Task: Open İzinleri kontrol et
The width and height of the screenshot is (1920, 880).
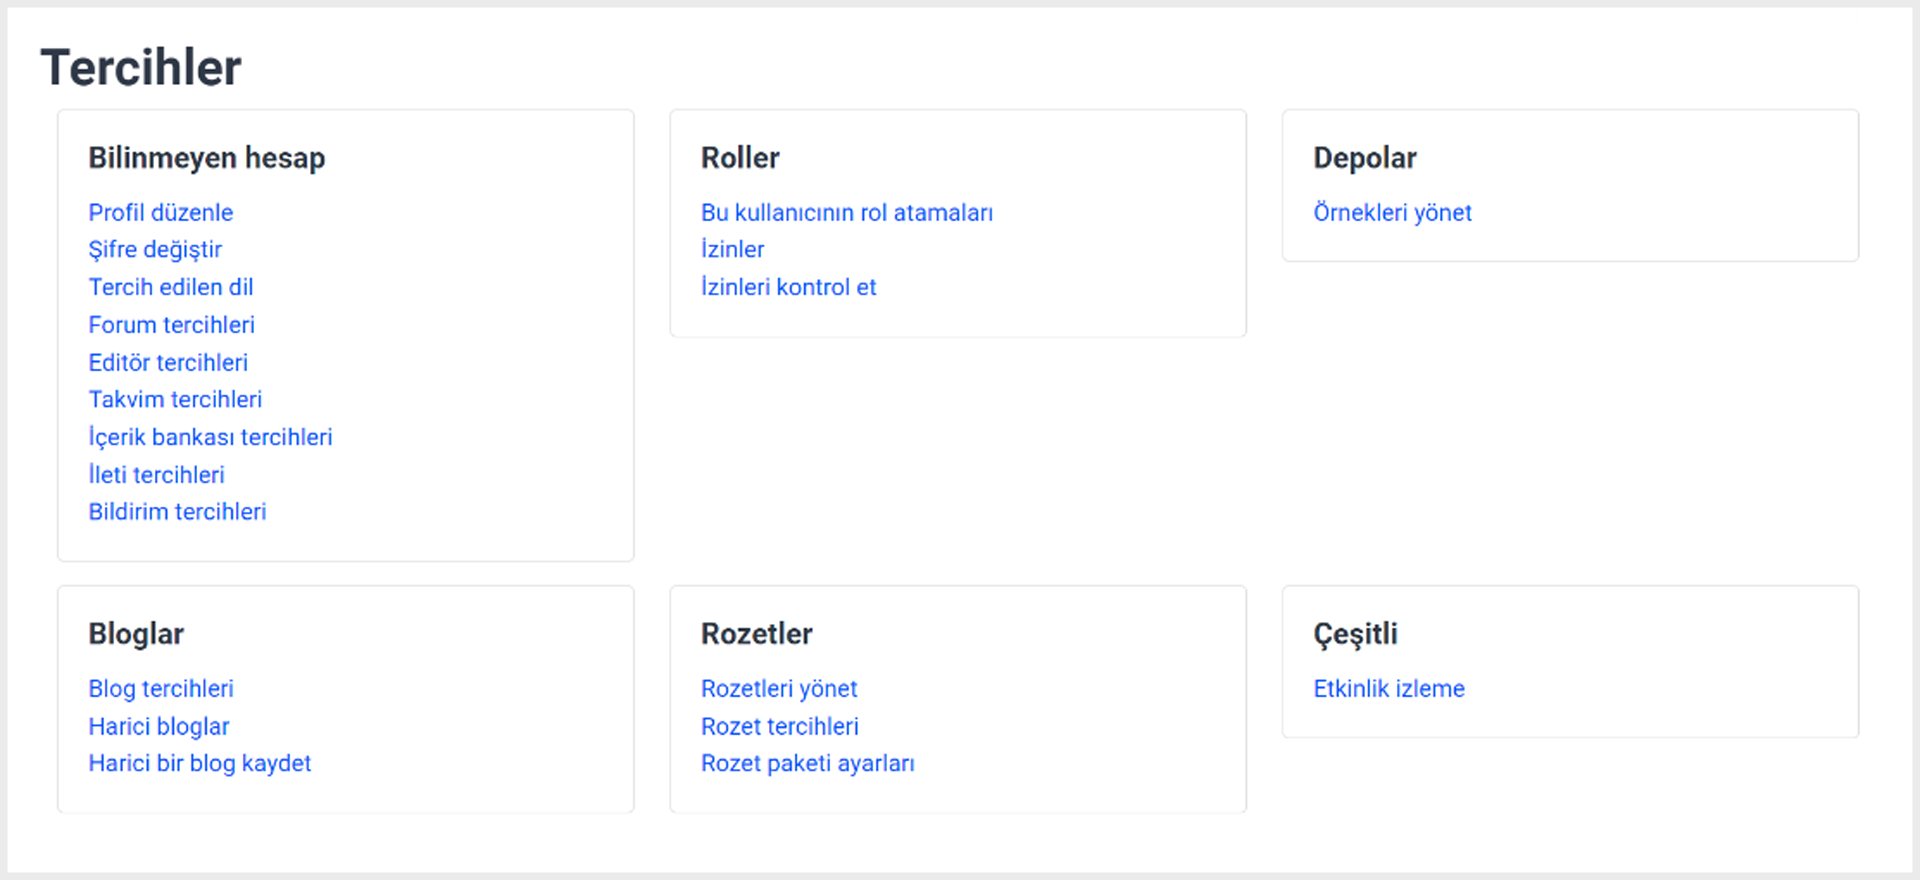Action: pos(788,287)
